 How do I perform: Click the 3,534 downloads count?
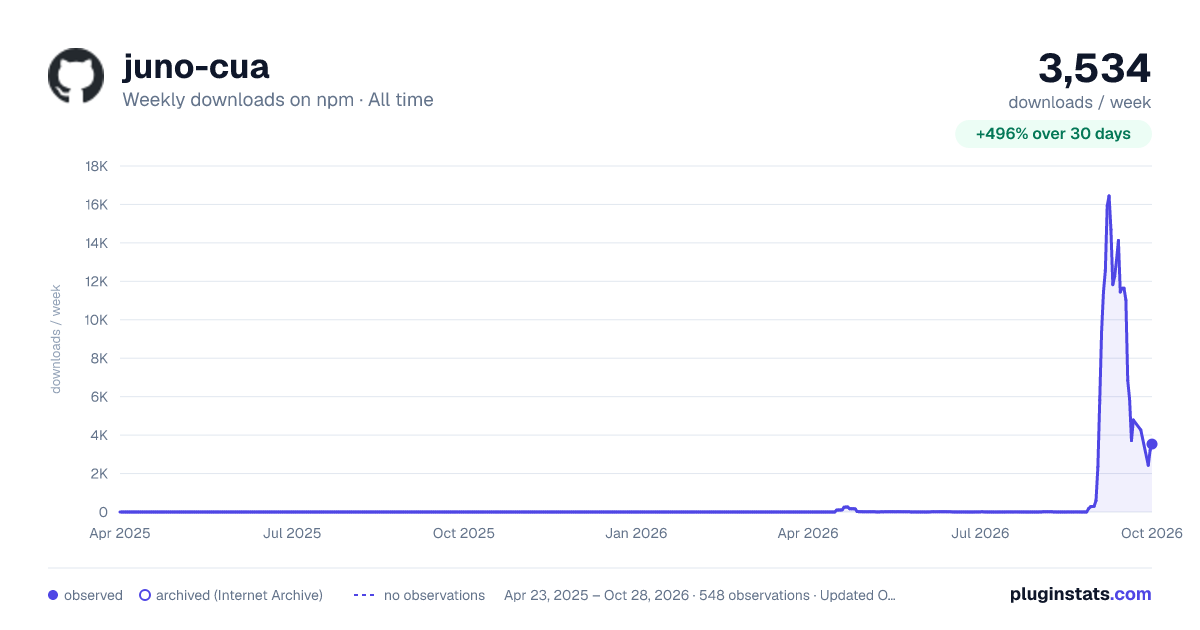[x=1095, y=68]
